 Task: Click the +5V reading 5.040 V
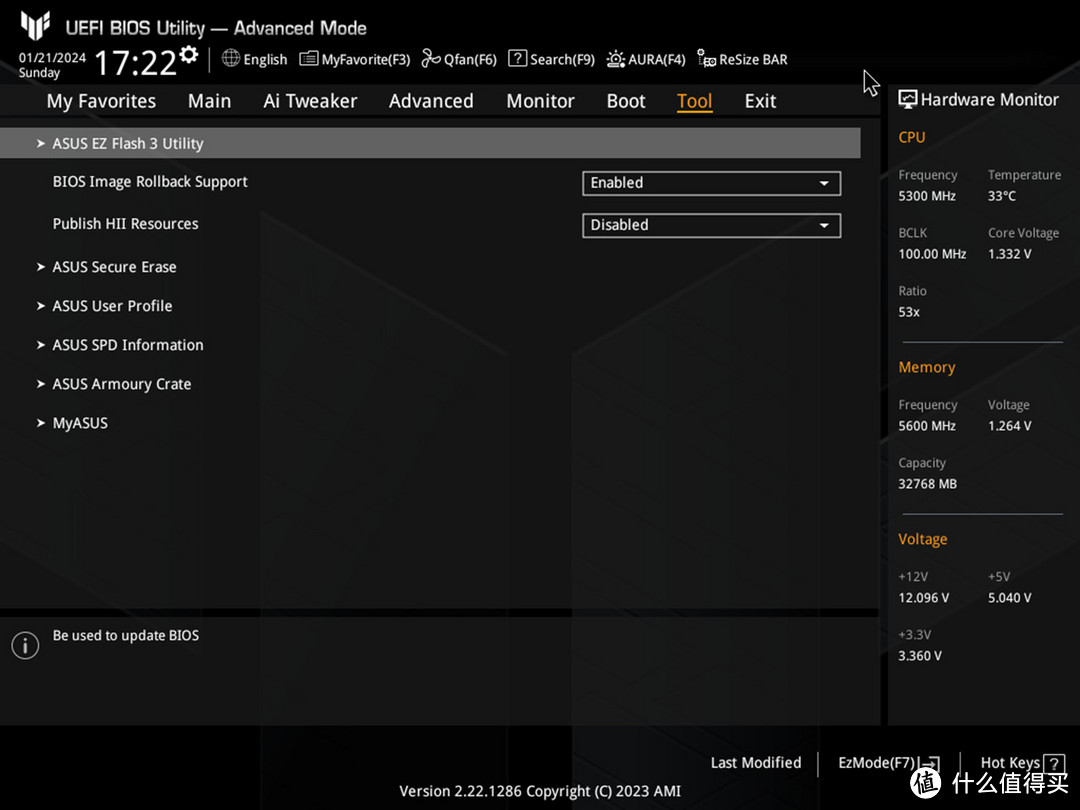(x=1010, y=598)
